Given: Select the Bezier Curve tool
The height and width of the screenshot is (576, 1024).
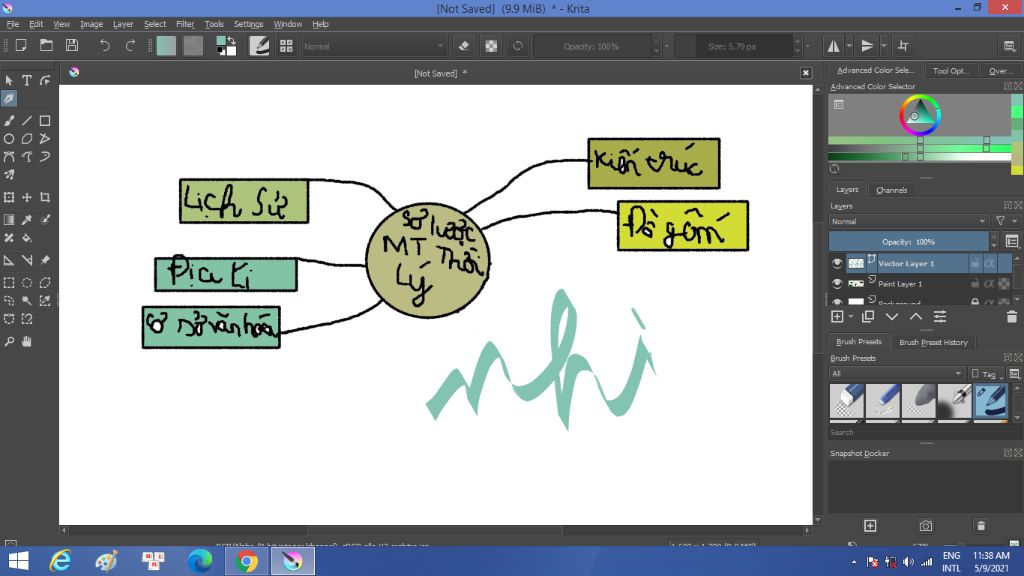Looking at the screenshot, I should click(9, 157).
